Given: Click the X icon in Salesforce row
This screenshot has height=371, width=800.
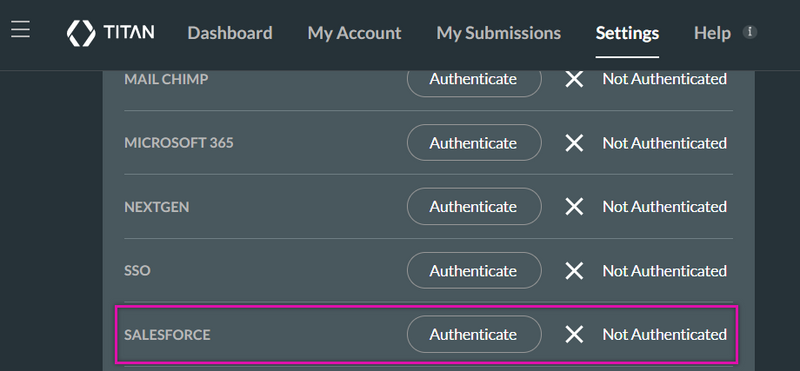Looking at the screenshot, I should point(574,334).
